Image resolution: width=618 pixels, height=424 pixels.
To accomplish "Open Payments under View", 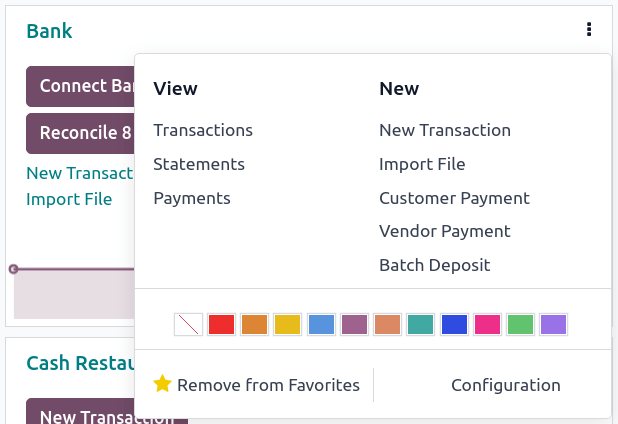I will [x=192, y=198].
